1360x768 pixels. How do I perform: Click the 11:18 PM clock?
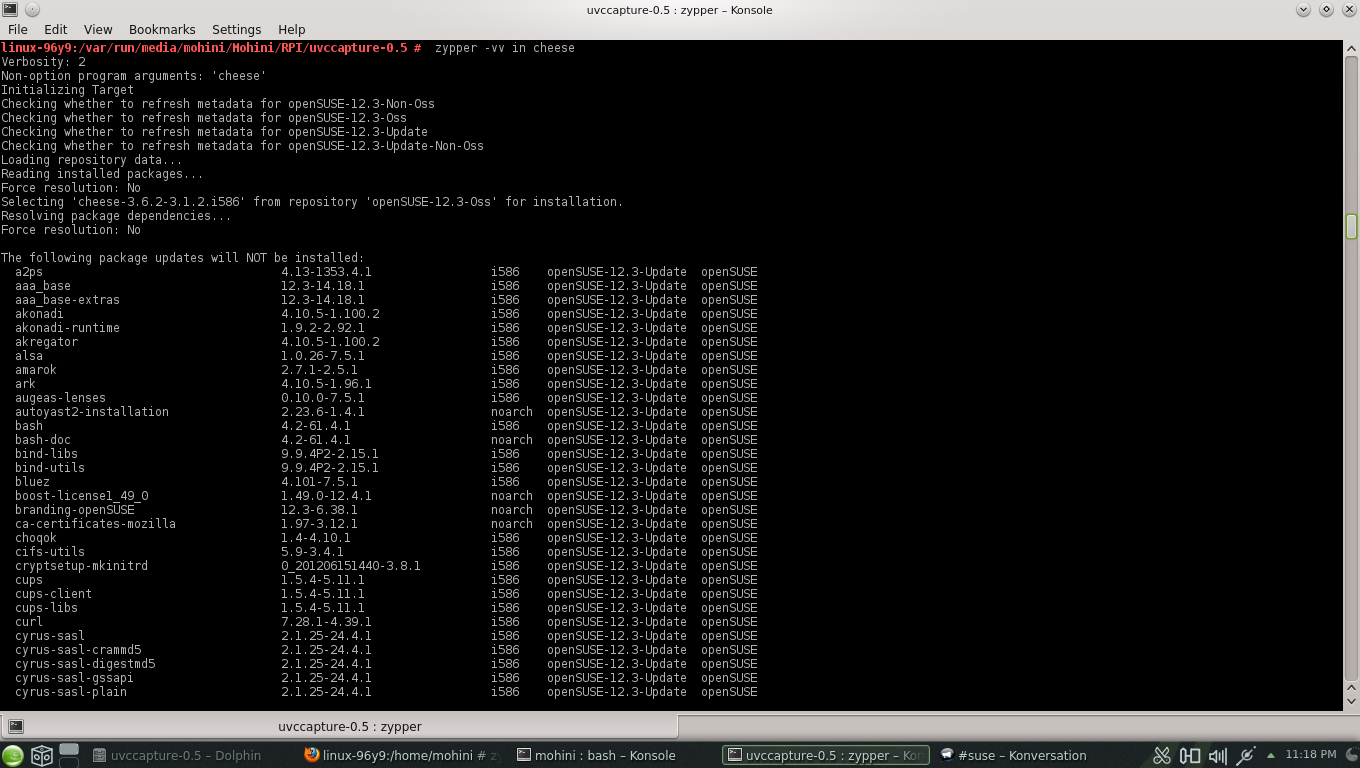coord(1310,754)
